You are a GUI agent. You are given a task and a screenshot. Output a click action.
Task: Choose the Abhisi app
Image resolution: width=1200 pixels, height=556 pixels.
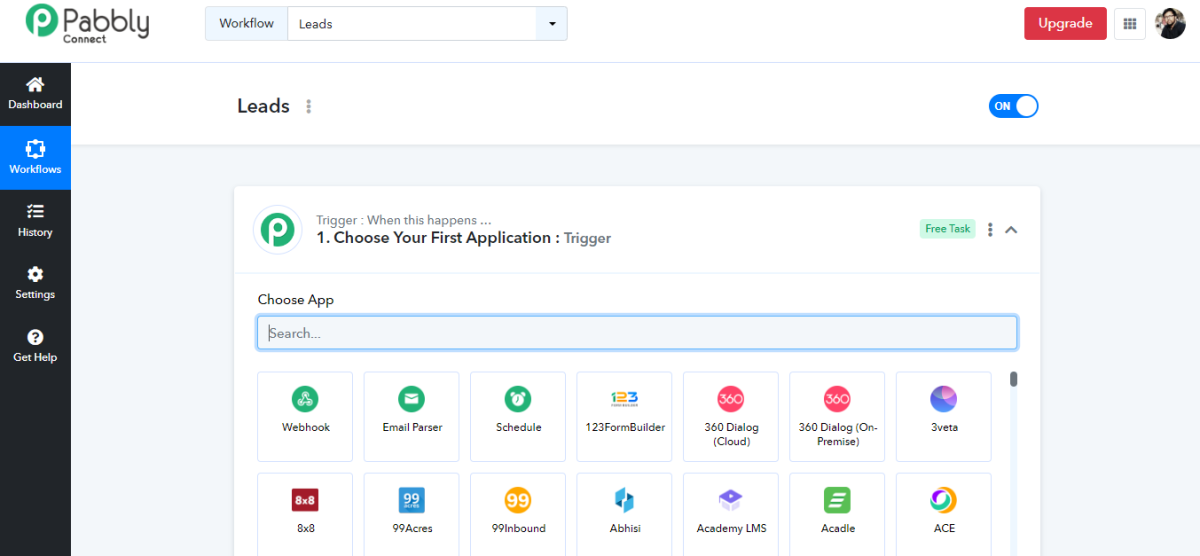[x=625, y=514]
